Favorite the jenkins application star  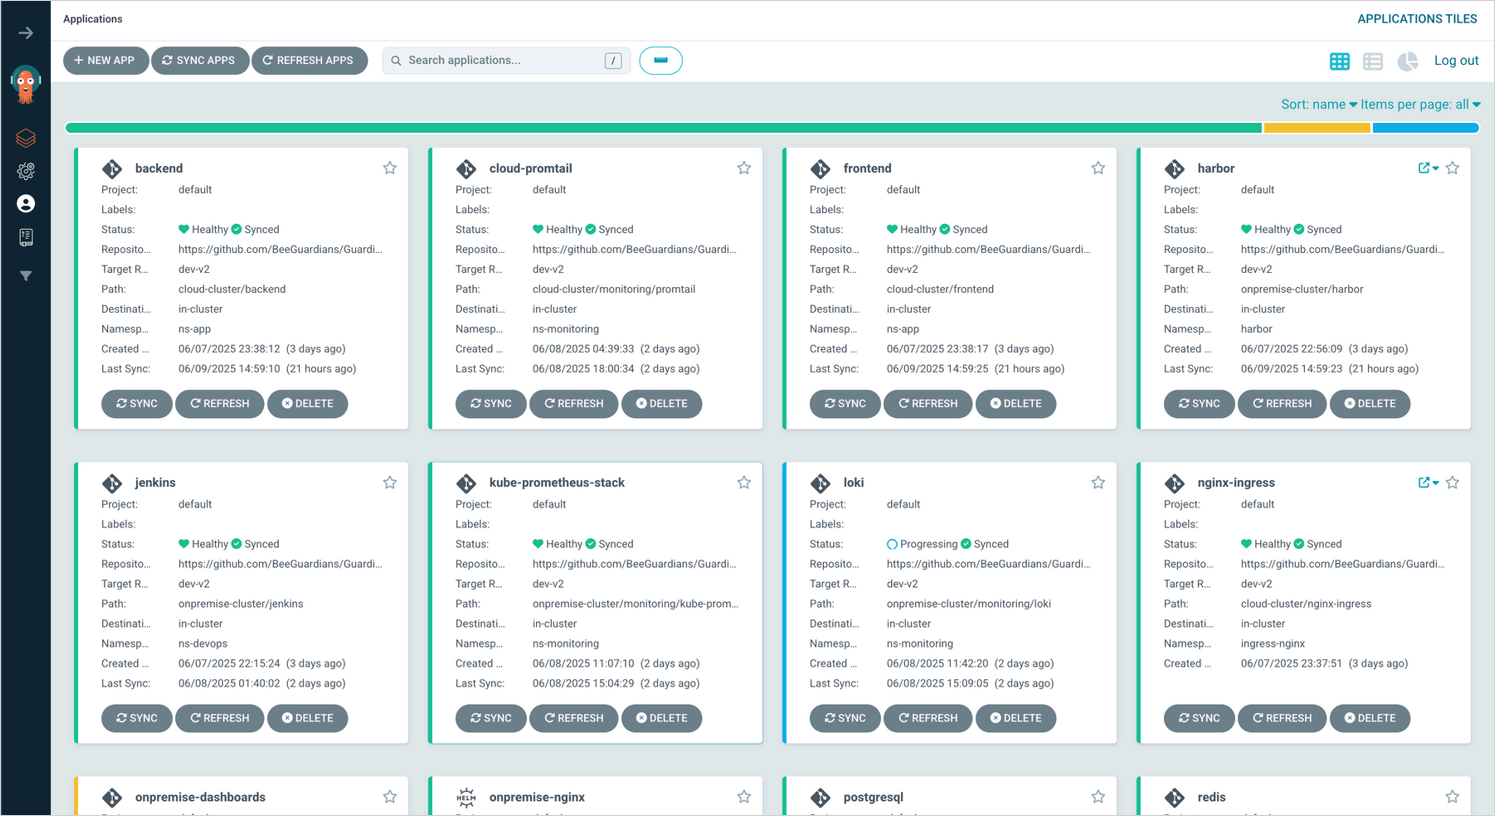point(390,483)
